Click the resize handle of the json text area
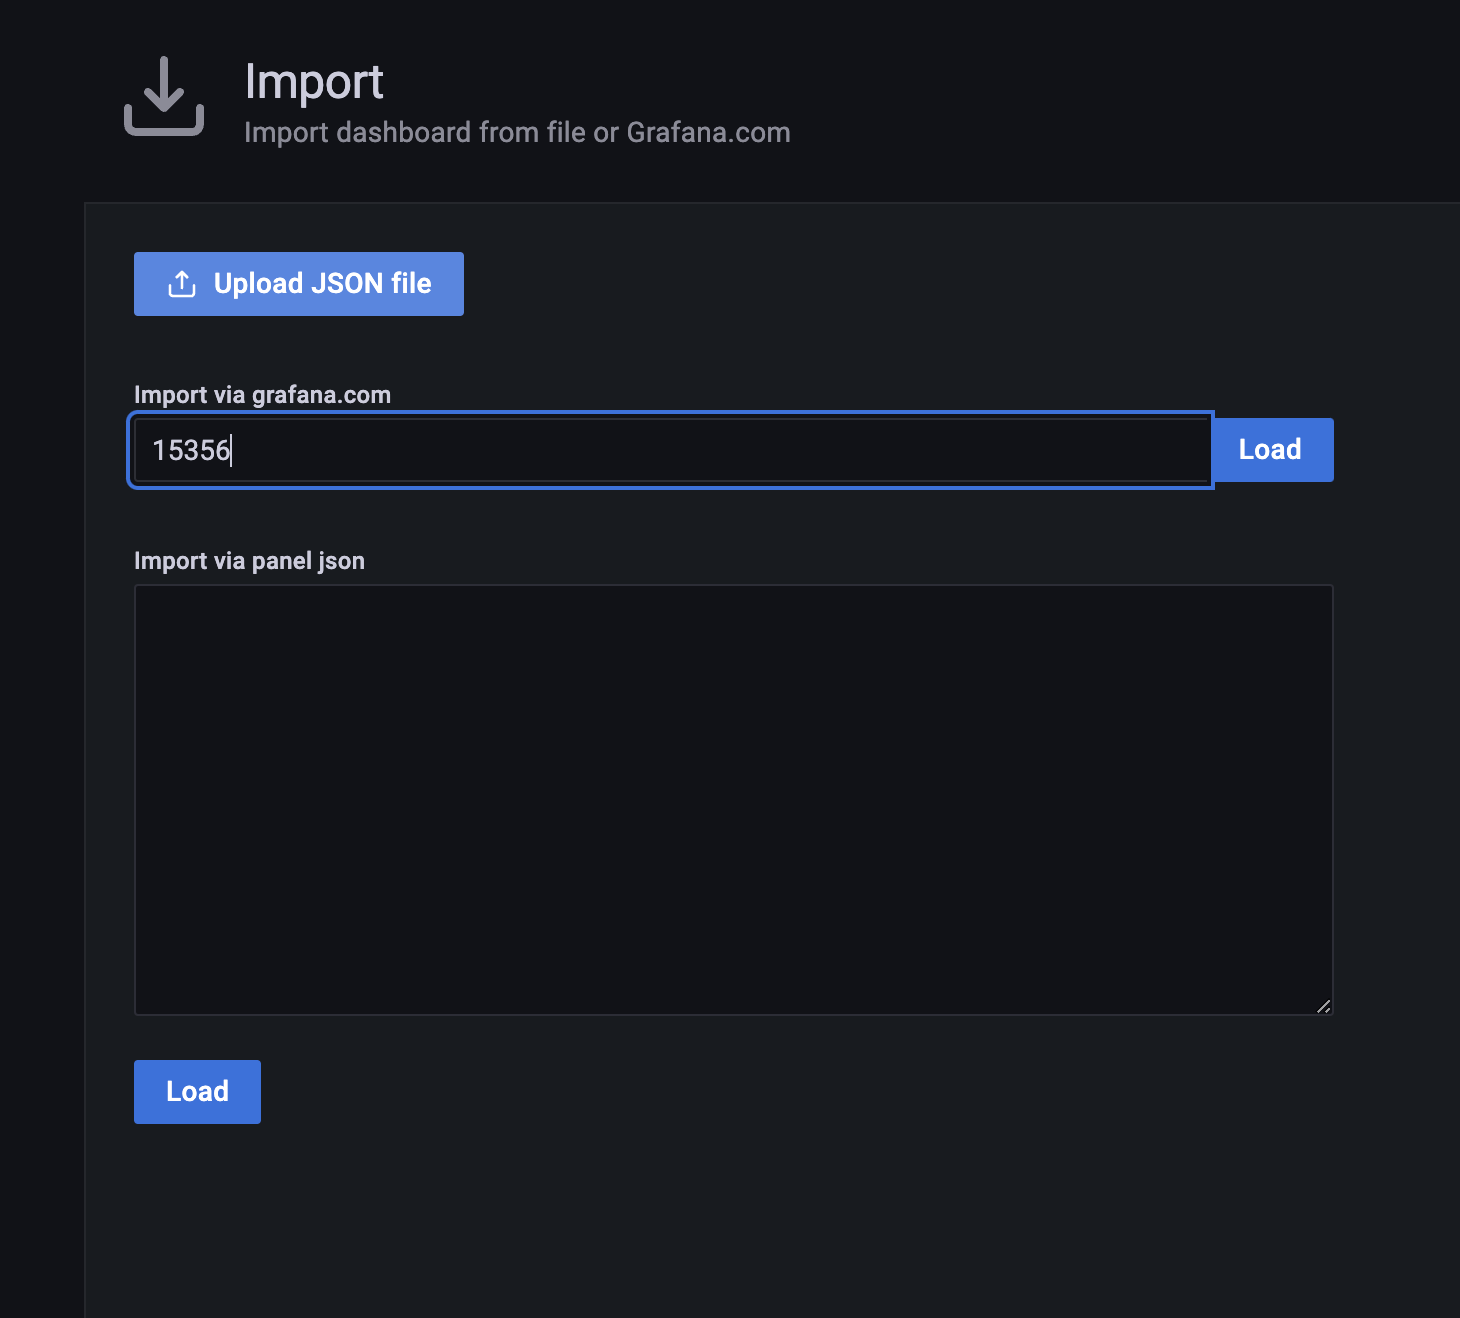Screen dimensions: 1460x1318 point(1323,1006)
